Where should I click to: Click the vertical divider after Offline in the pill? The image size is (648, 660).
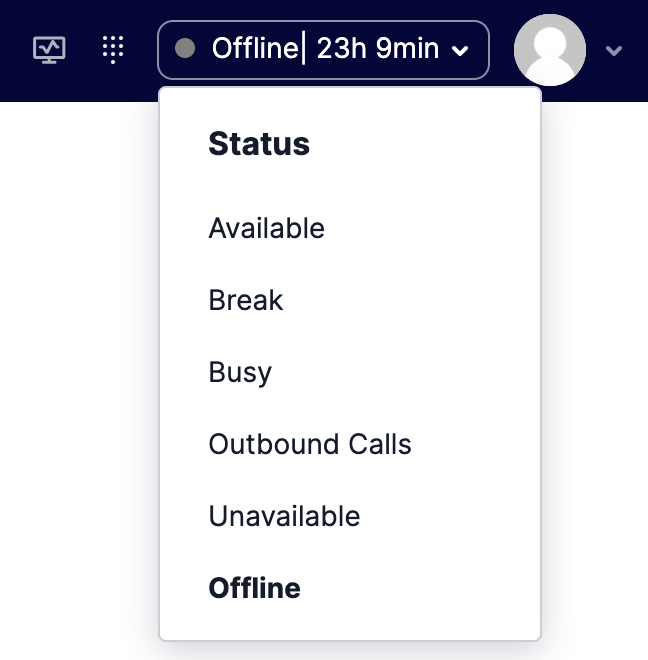(x=304, y=49)
